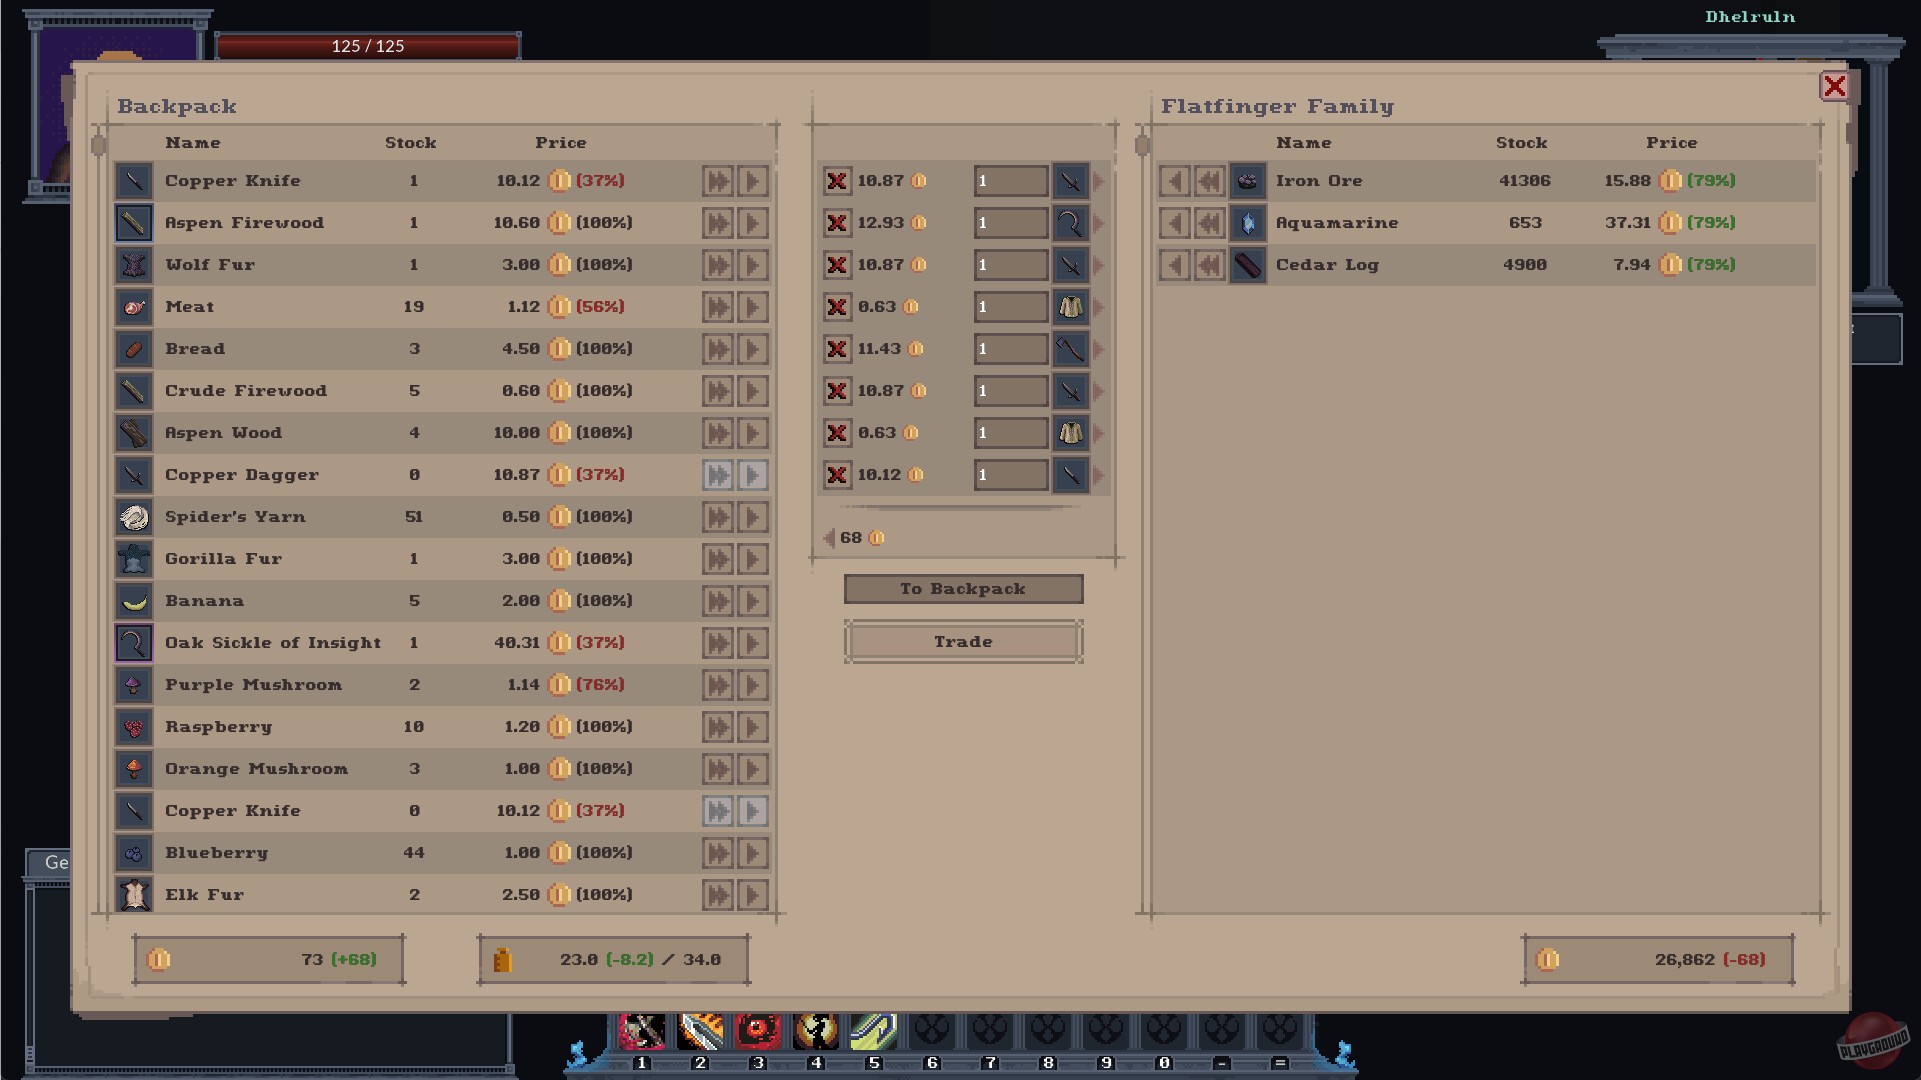
Task: Take all Cedar Log with double left arrow
Action: click(1210, 265)
